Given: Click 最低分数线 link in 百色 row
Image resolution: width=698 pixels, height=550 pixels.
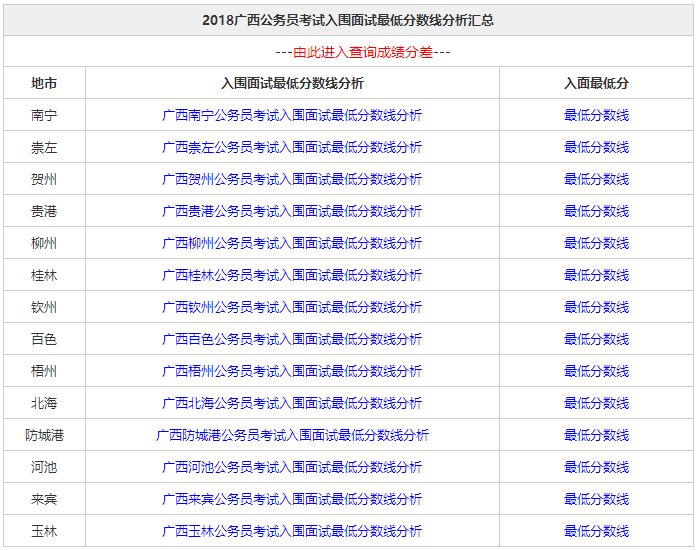Looking at the screenshot, I should (597, 340).
